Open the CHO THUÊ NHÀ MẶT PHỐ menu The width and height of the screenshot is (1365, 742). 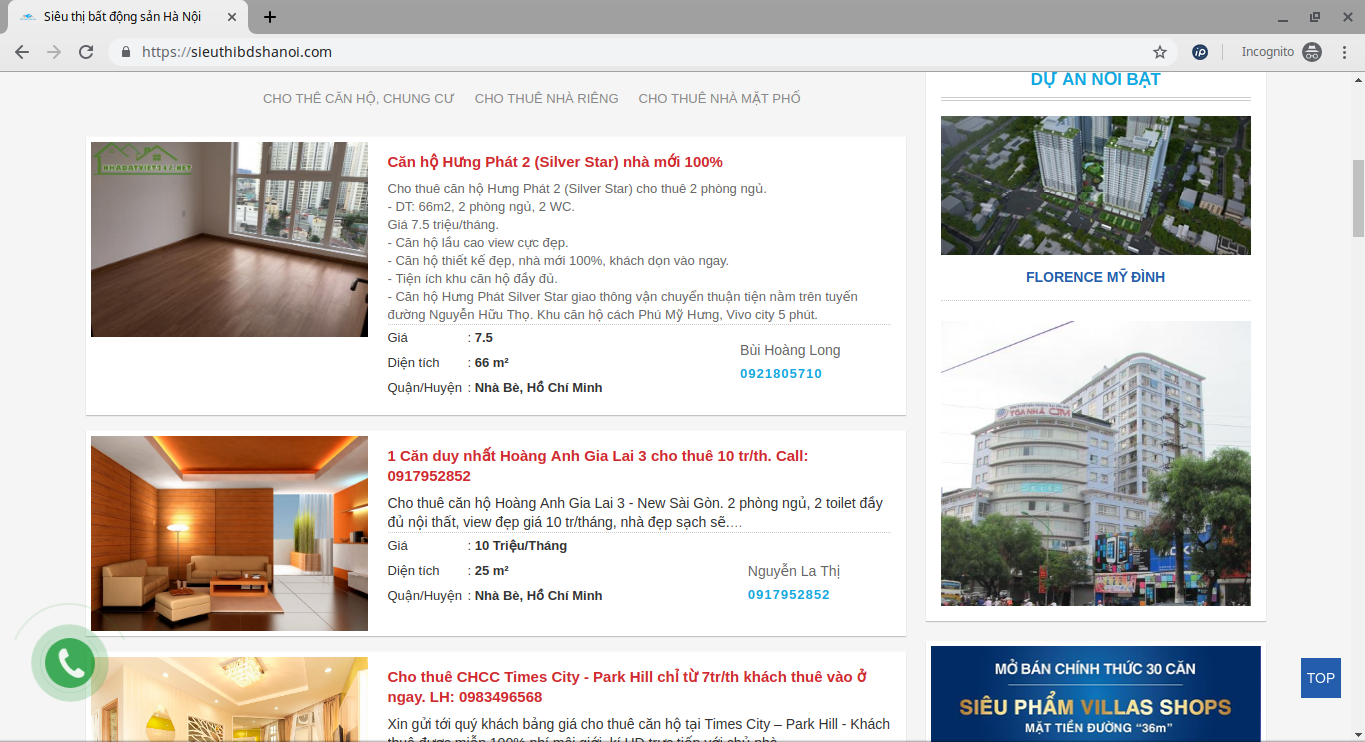coord(720,98)
